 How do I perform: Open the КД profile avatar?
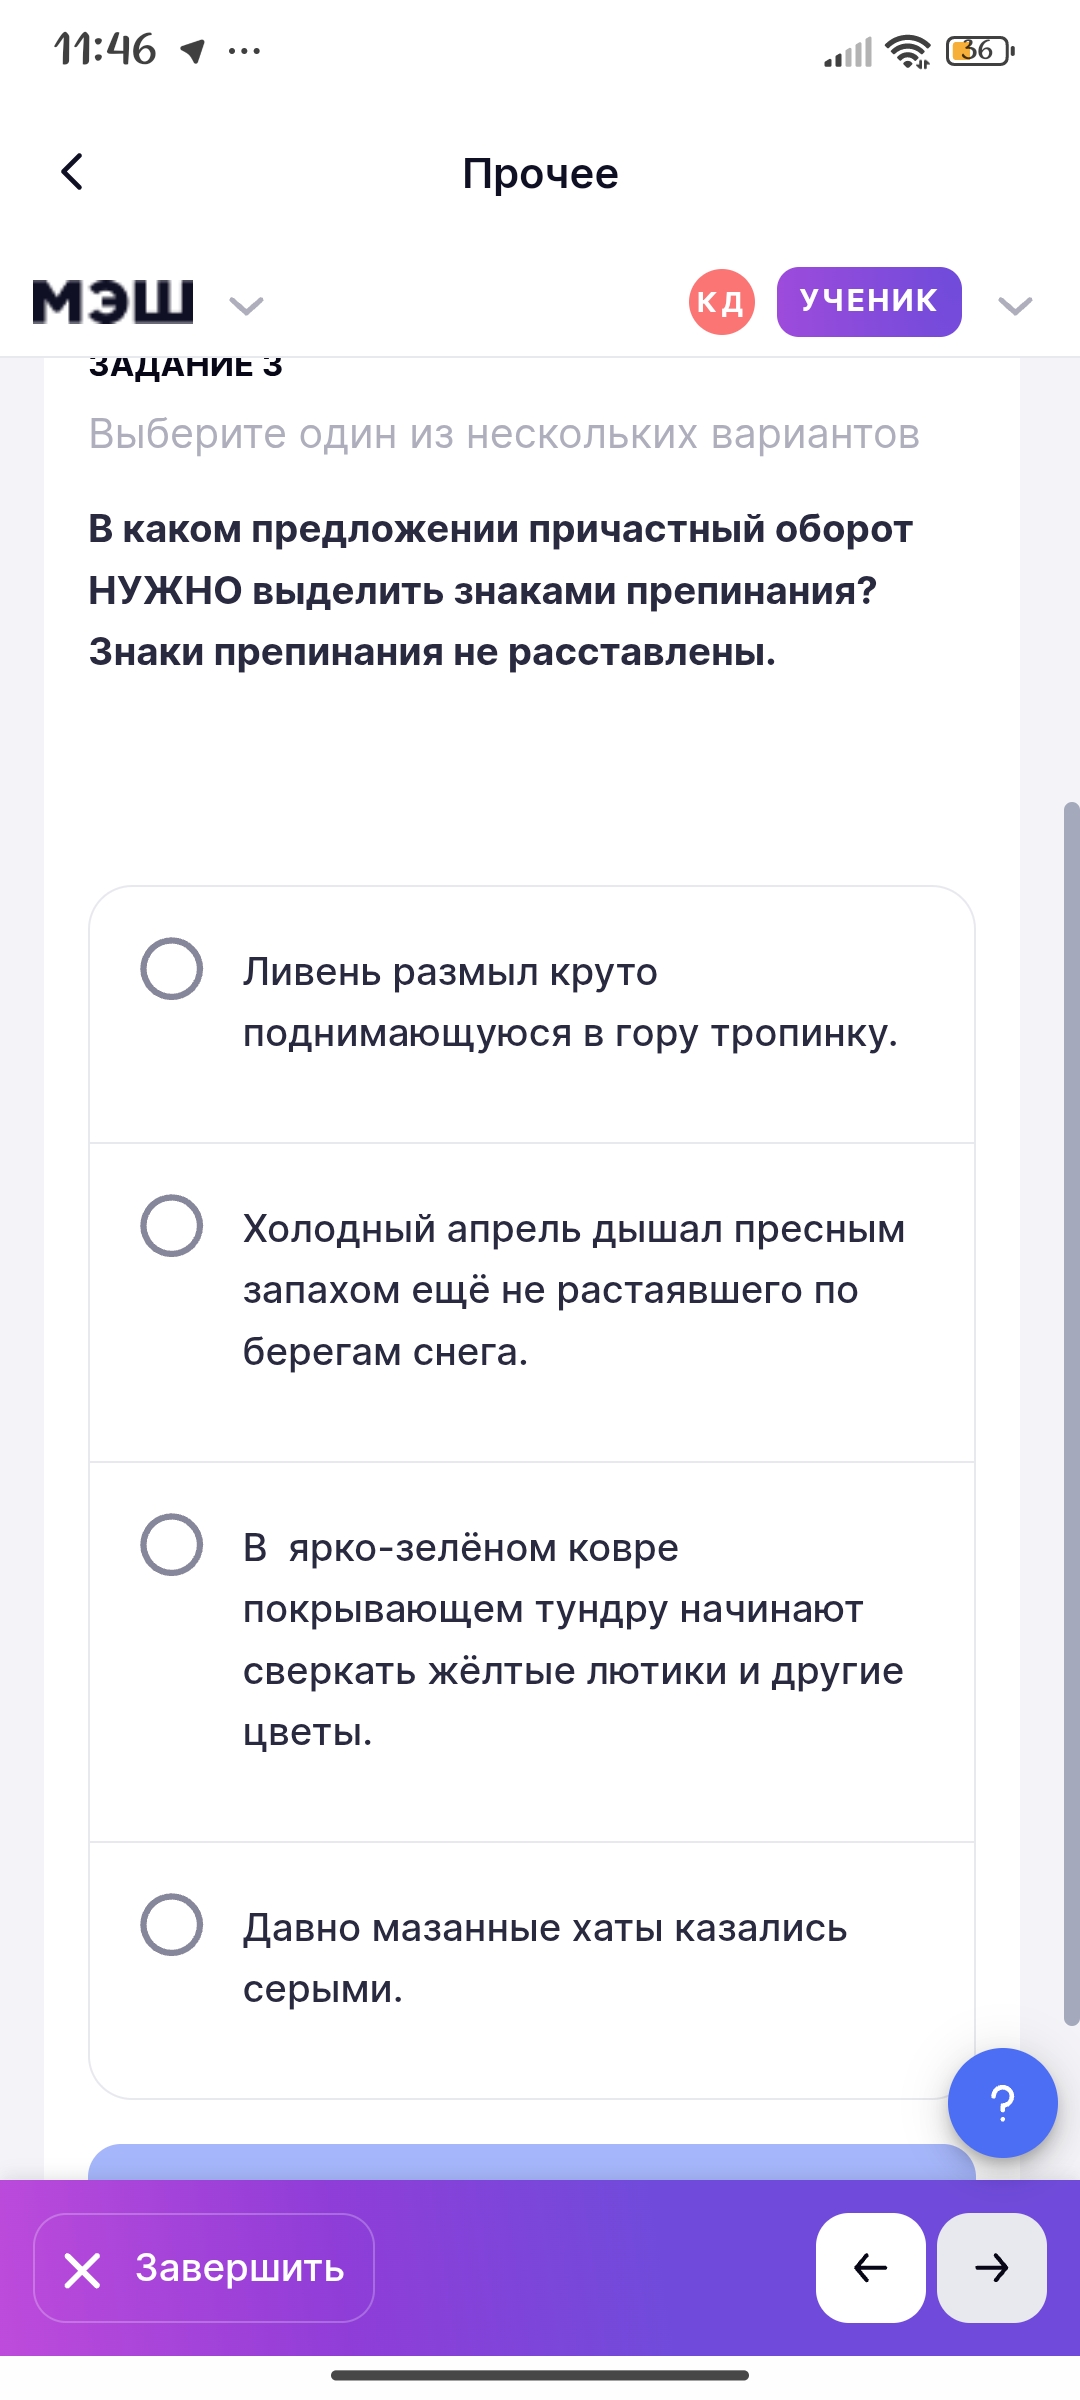tap(721, 302)
